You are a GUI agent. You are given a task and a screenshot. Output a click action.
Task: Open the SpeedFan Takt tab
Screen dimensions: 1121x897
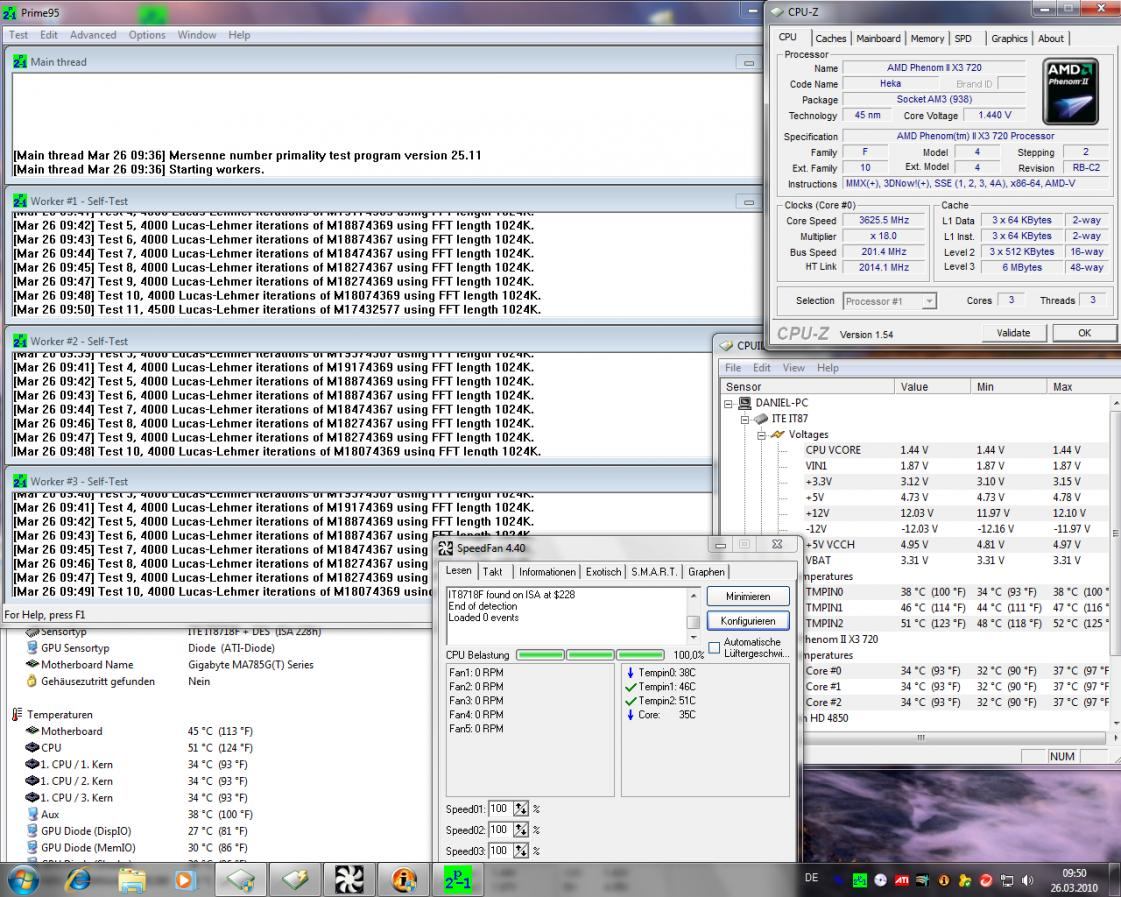pyautogui.click(x=493, y=572)
